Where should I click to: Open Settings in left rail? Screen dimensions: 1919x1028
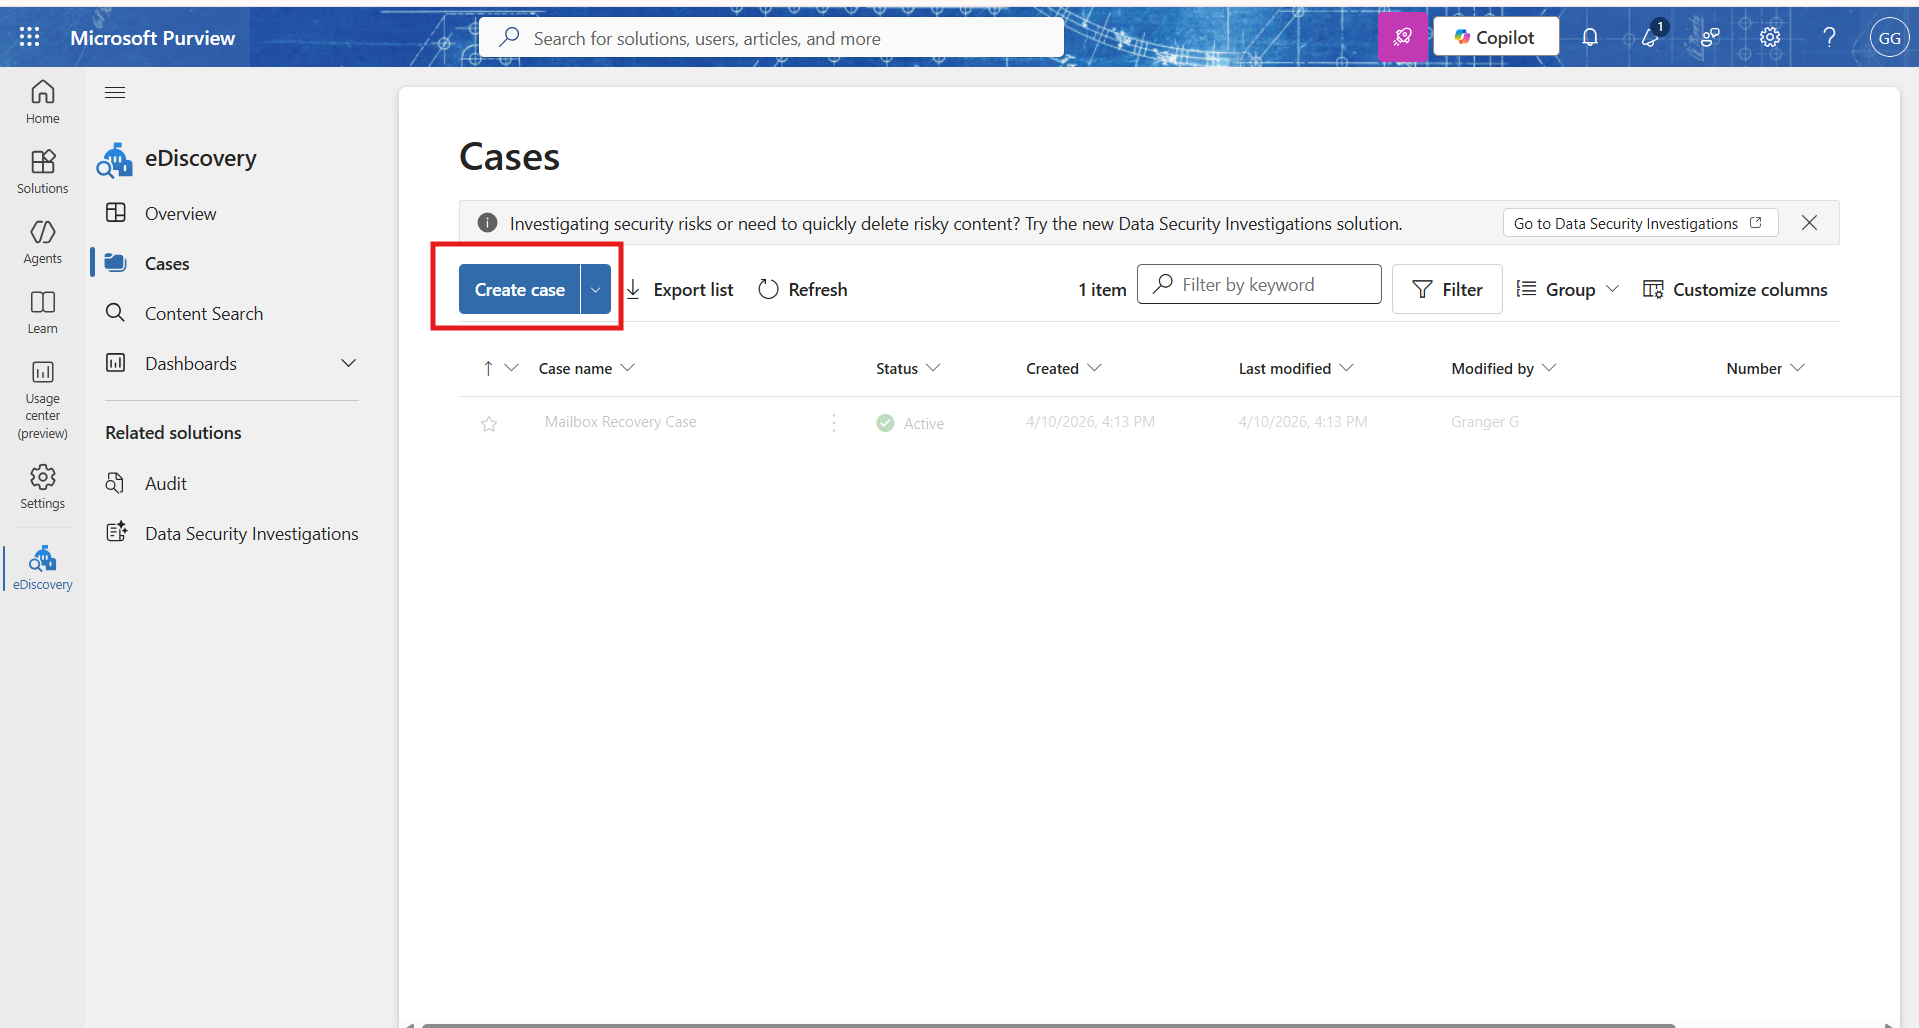(x=42, y=487)
